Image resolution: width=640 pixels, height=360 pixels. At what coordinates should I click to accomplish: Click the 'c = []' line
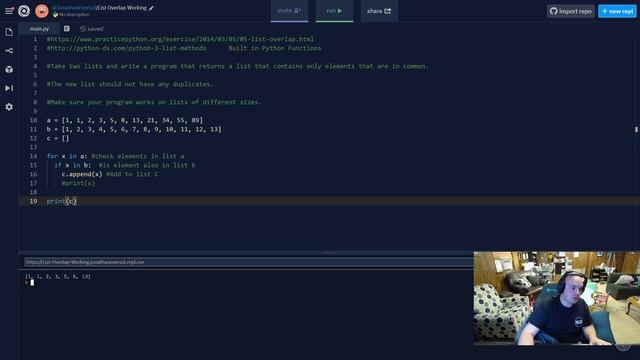(58, 138)
